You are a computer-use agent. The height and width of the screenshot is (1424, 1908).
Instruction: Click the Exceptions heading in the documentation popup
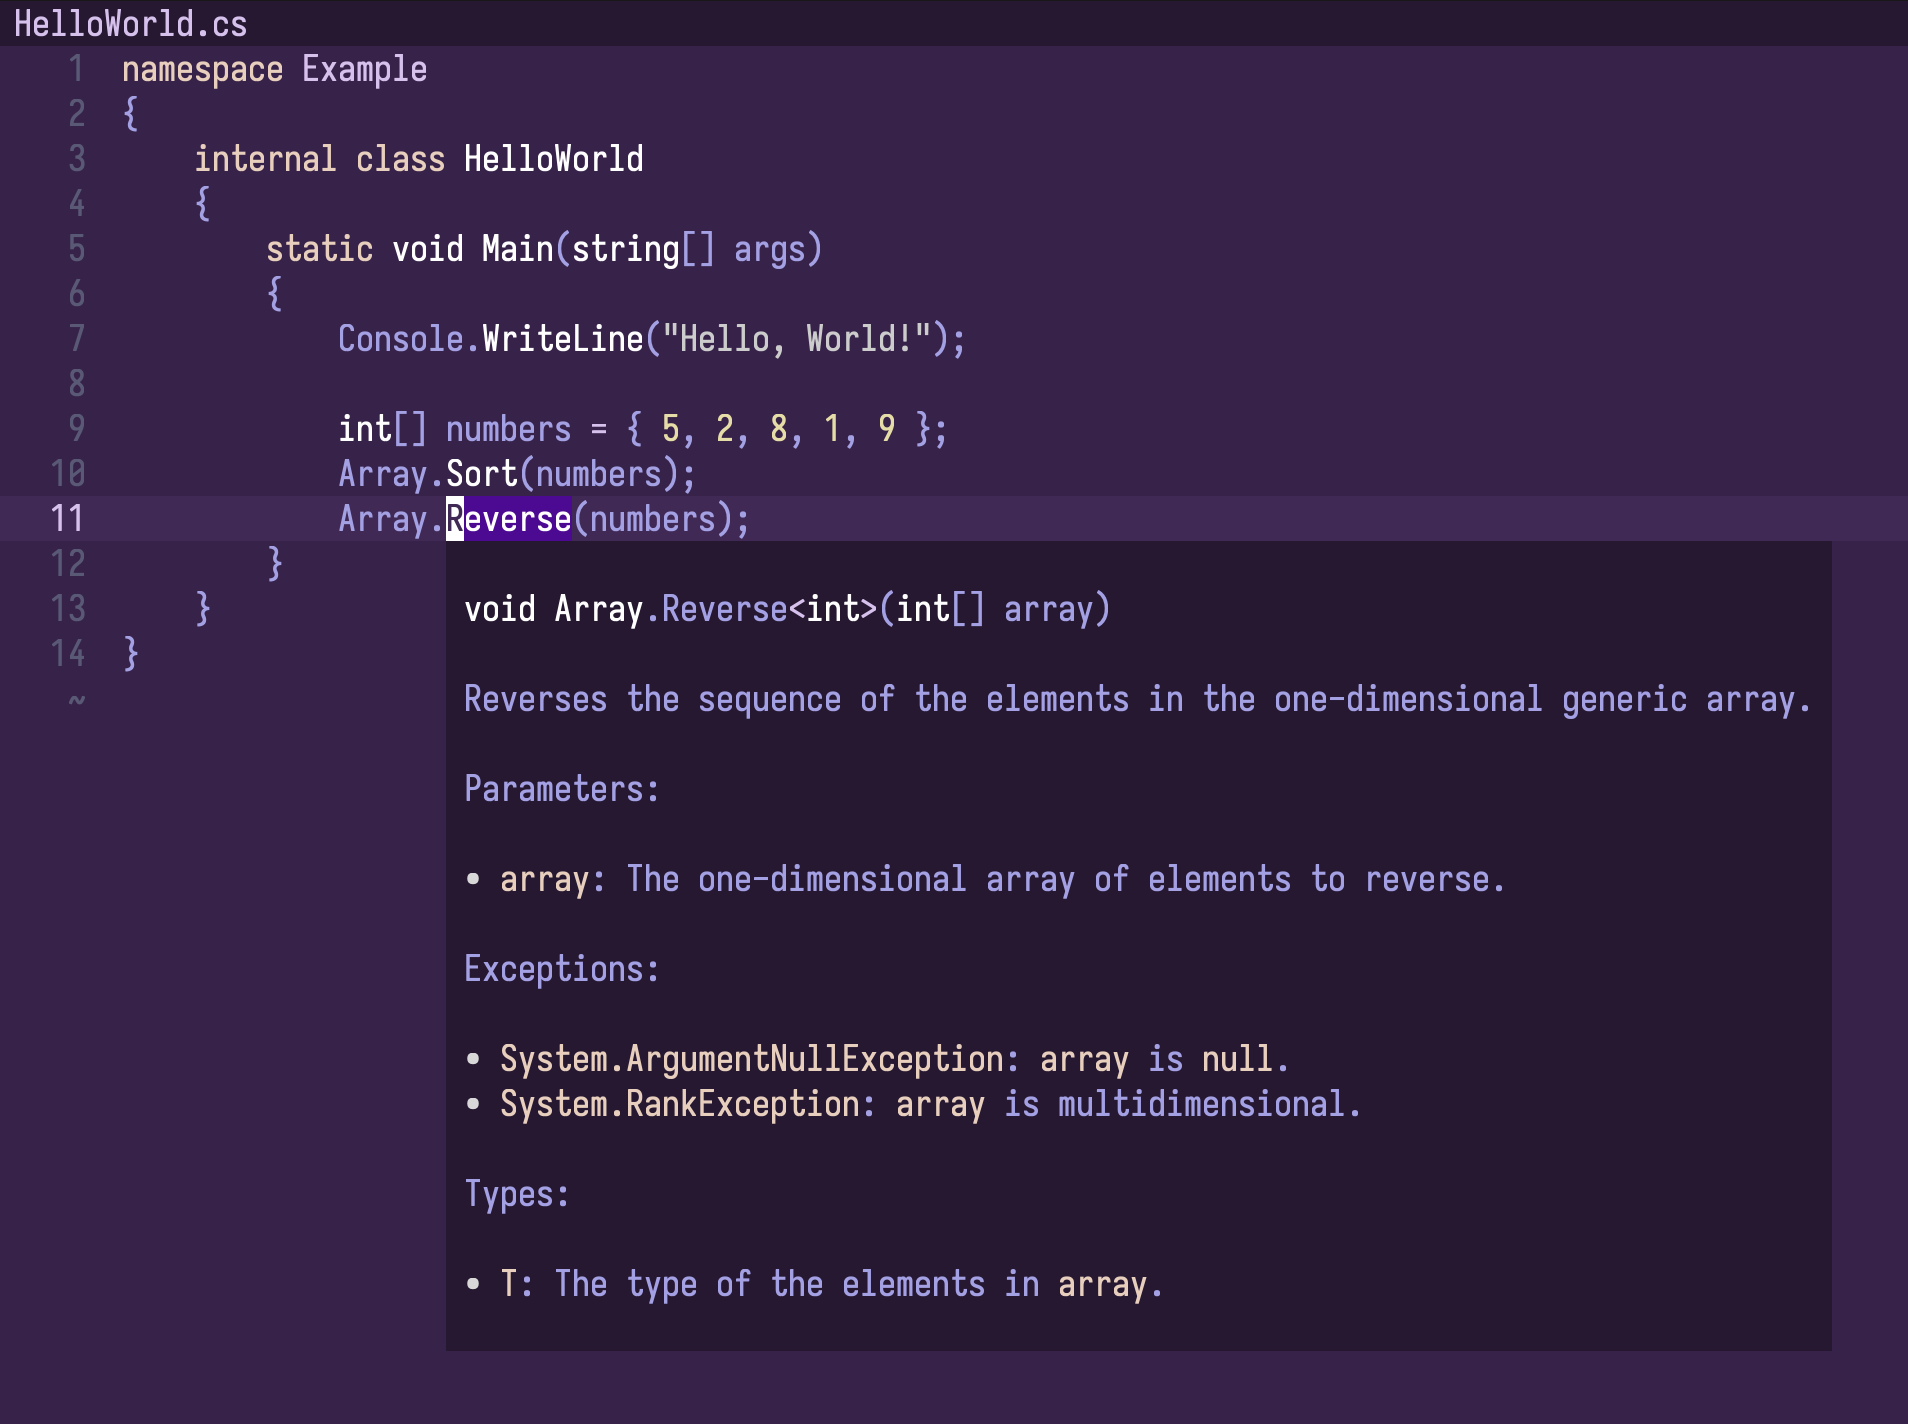(561, 968)
